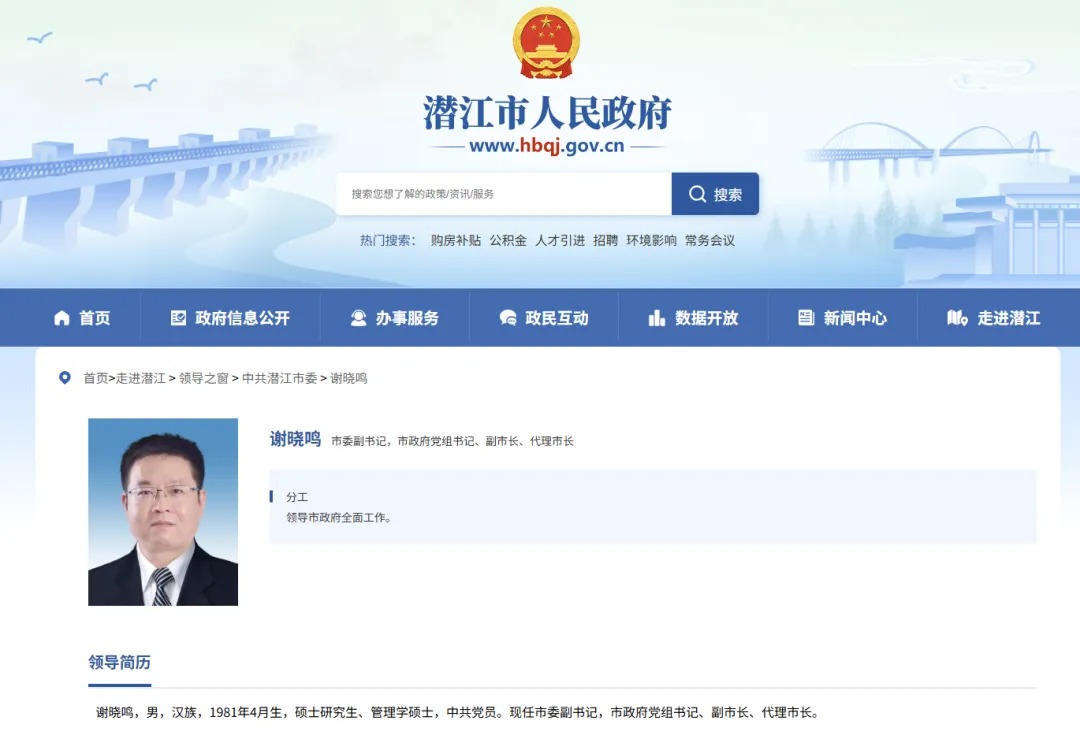
Task: Click 谢晓鸣 in the breadcrumb
Action: point(349,378)
